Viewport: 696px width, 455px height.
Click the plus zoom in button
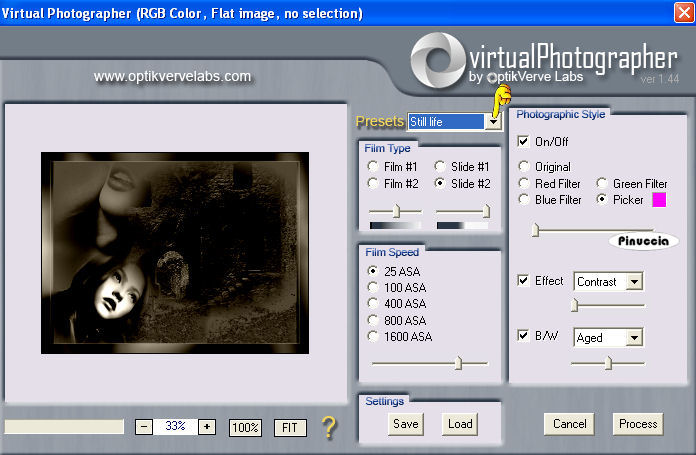tap(207, 427)
